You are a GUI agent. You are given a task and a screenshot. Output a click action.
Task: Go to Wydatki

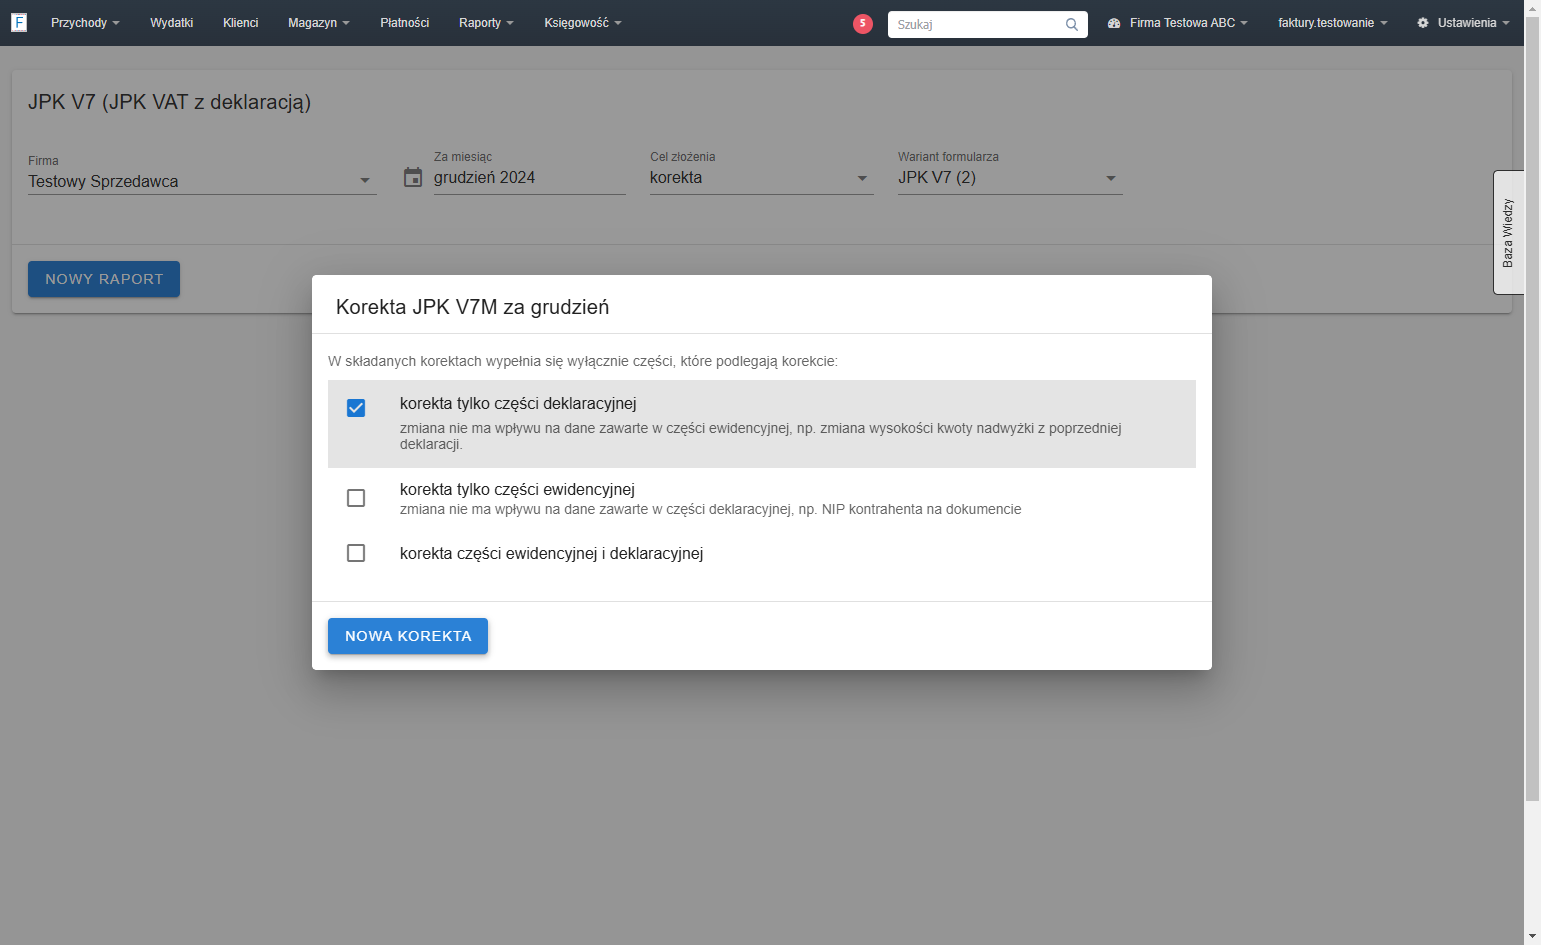pos(172,23)
